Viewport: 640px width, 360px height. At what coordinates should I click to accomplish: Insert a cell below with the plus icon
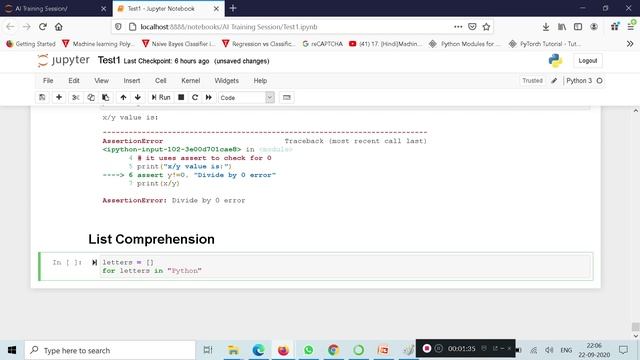pyautogui.click(x=59, y=98)
